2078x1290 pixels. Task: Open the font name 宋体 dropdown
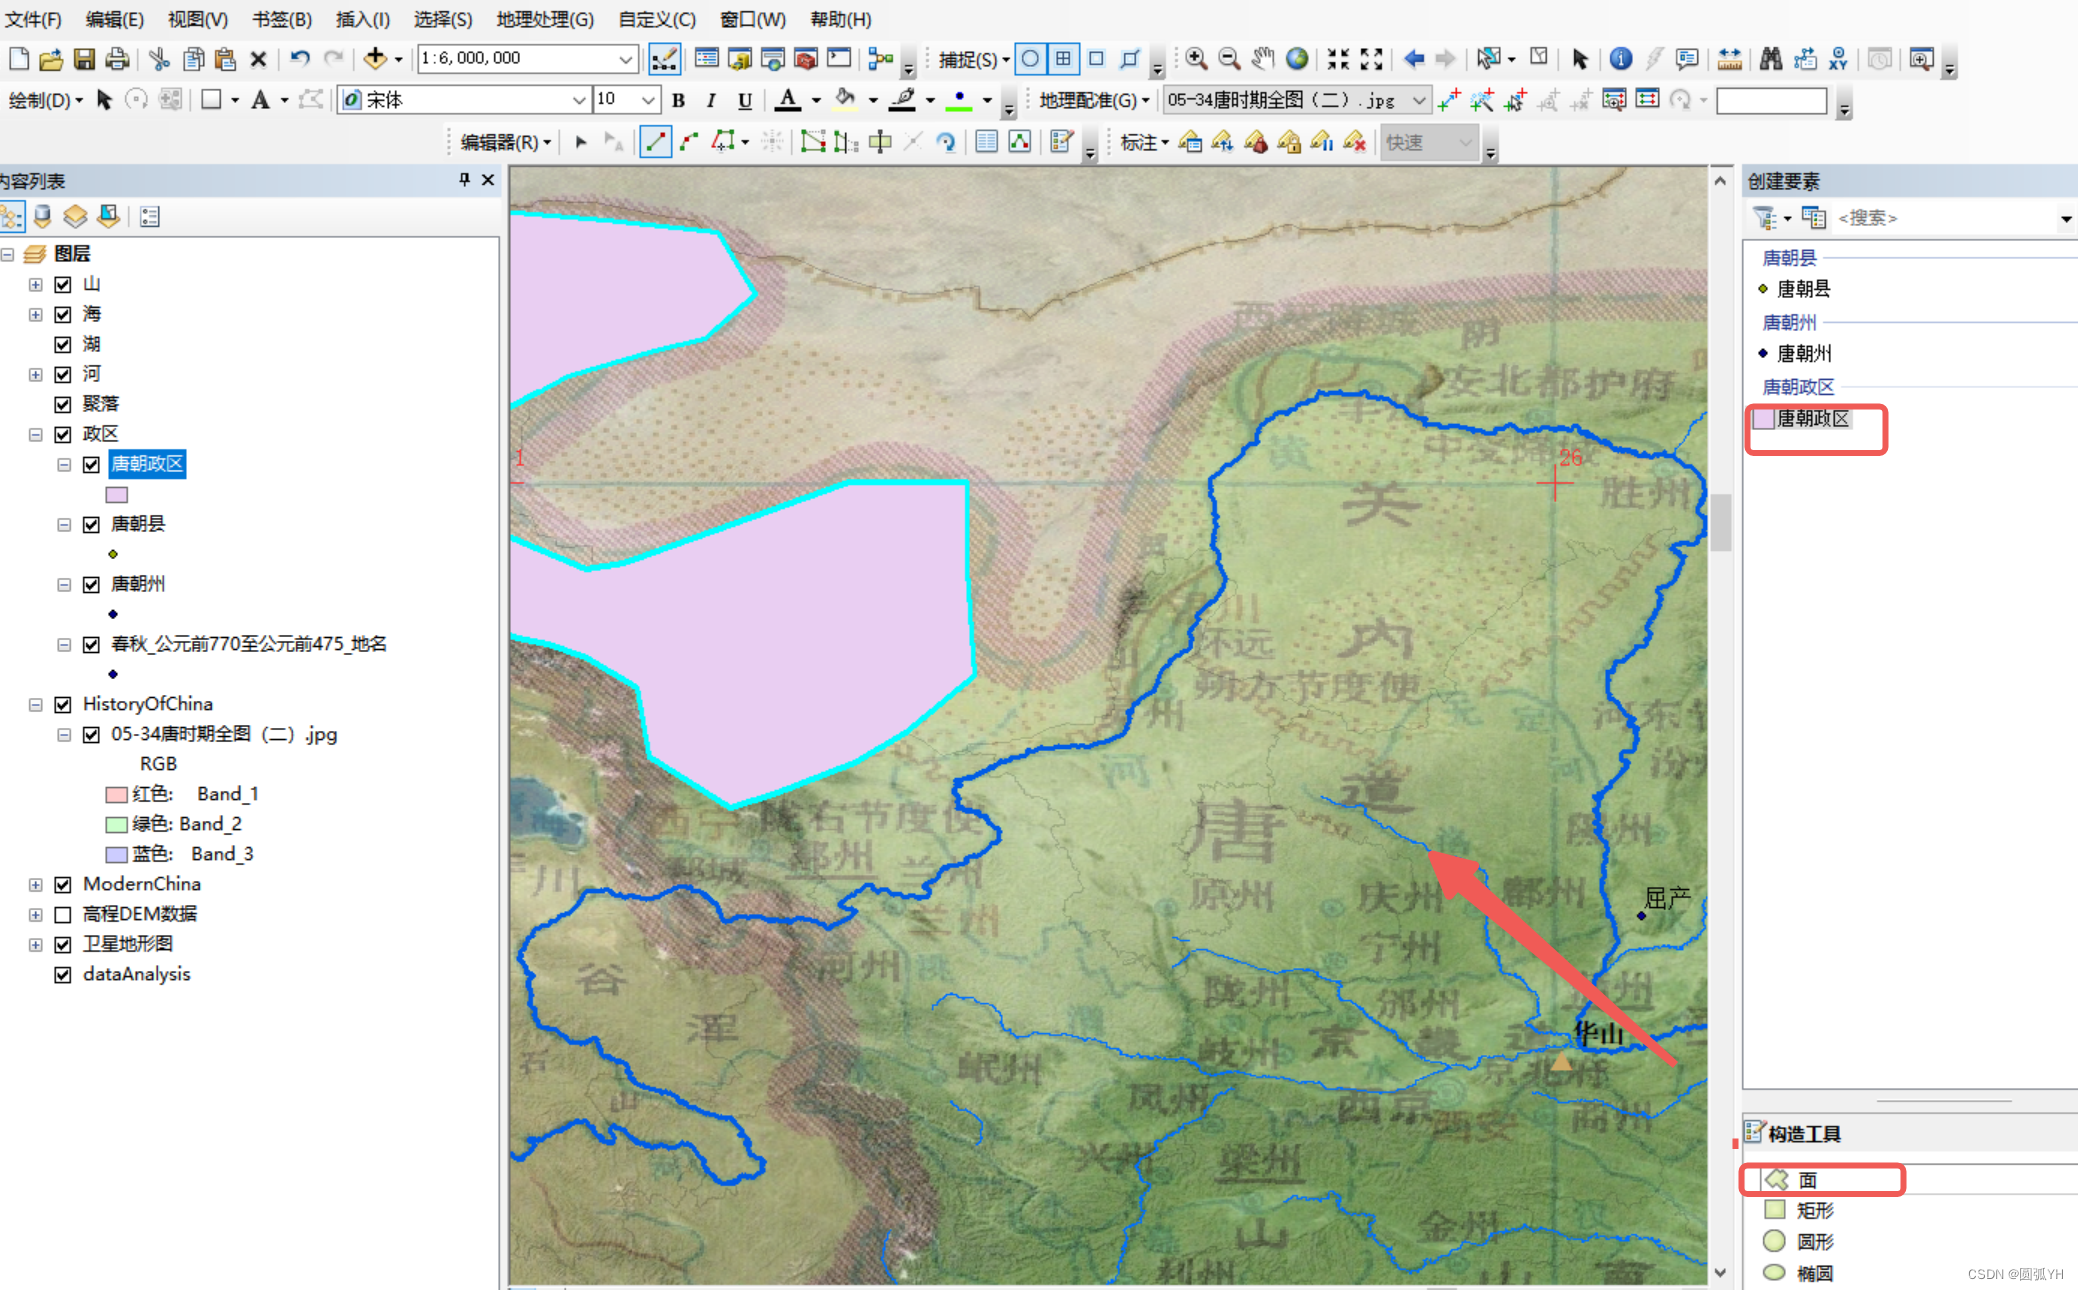click(578, 100)
